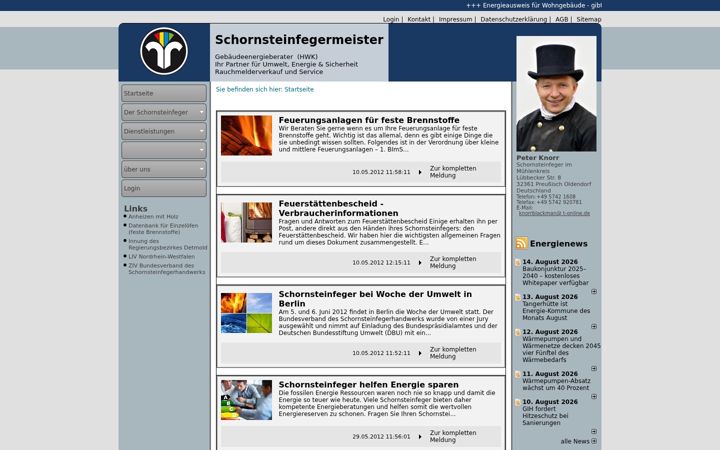The width and height of the screenshot is (720, 450).
Task: Click arrow icon beside 10.05.2012 12:15:11
Action: pyautogui.click(x=420, y=263)
